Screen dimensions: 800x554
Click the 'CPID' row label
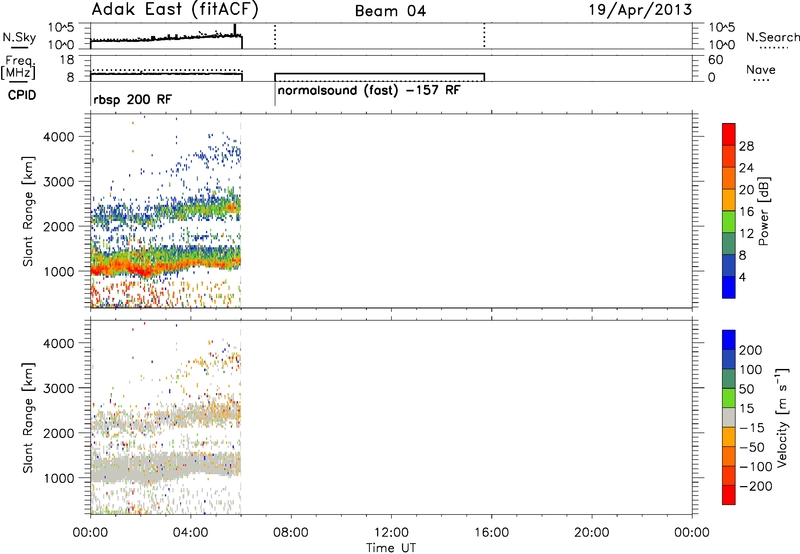22,95
